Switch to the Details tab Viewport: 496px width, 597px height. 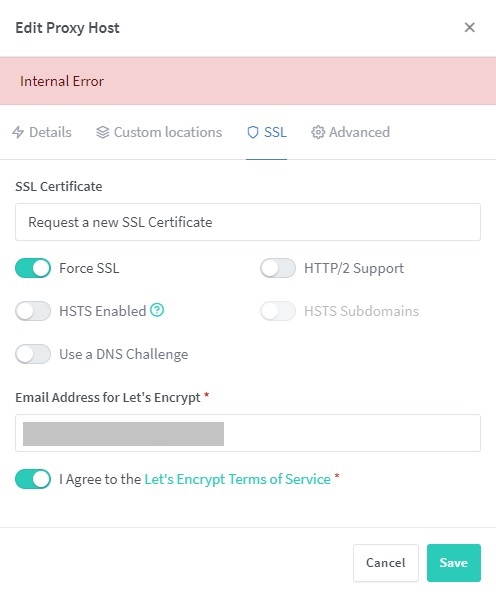42,132
